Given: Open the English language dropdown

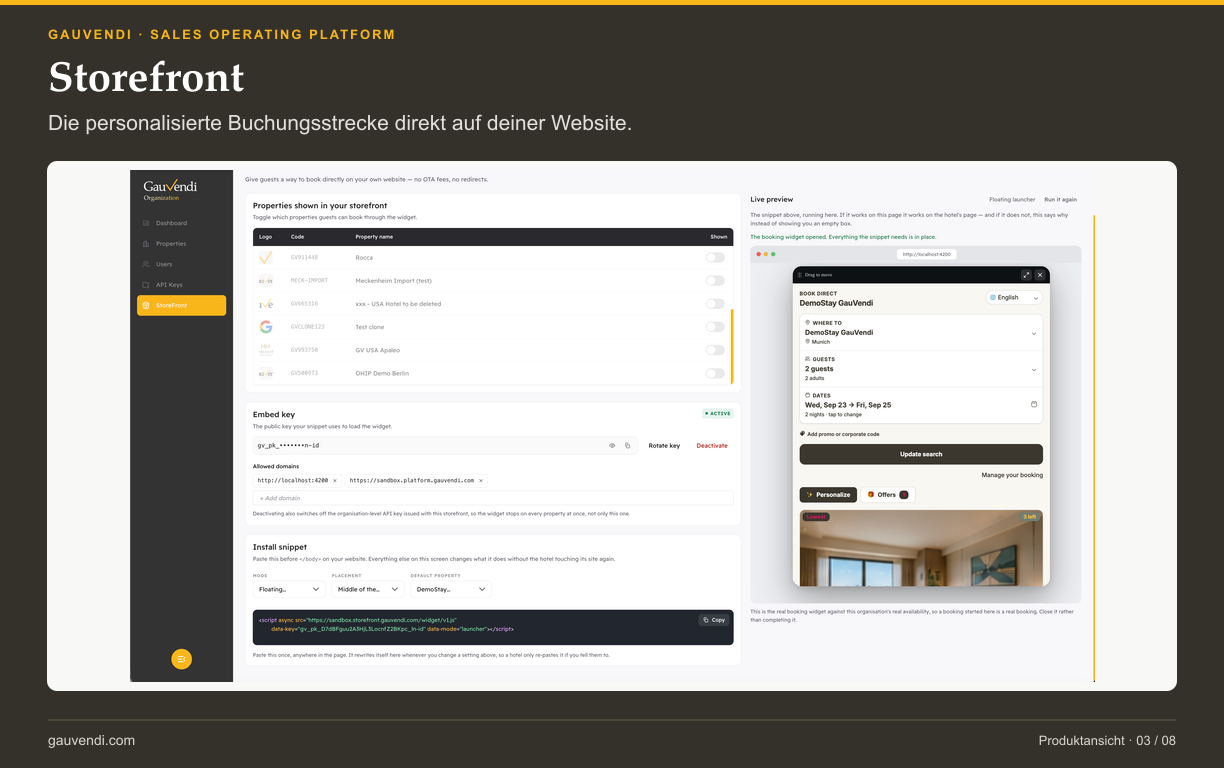Looking at the screenshot, I should [x=1014, y=297].
